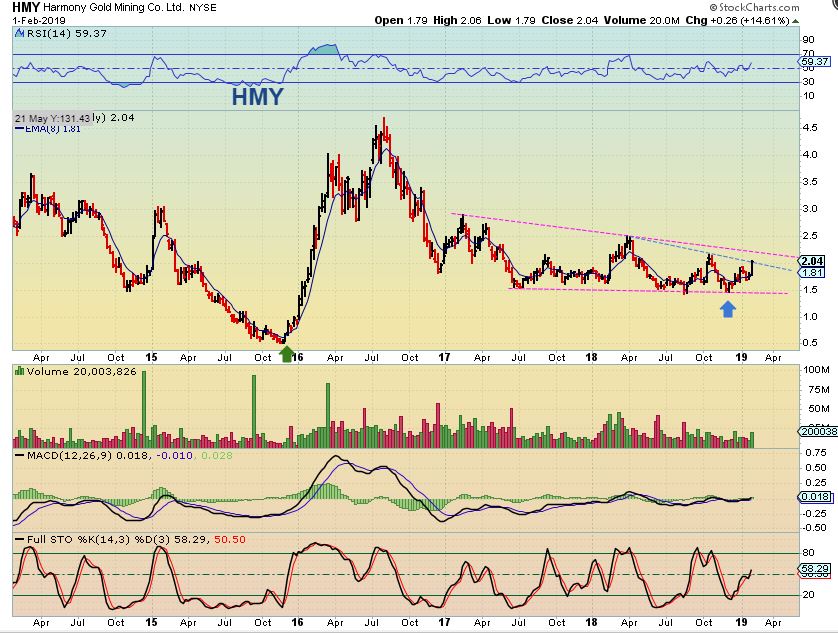838x633 pixels.
Task: Click the 4.5 price axis label
Action: pos(810,127)
